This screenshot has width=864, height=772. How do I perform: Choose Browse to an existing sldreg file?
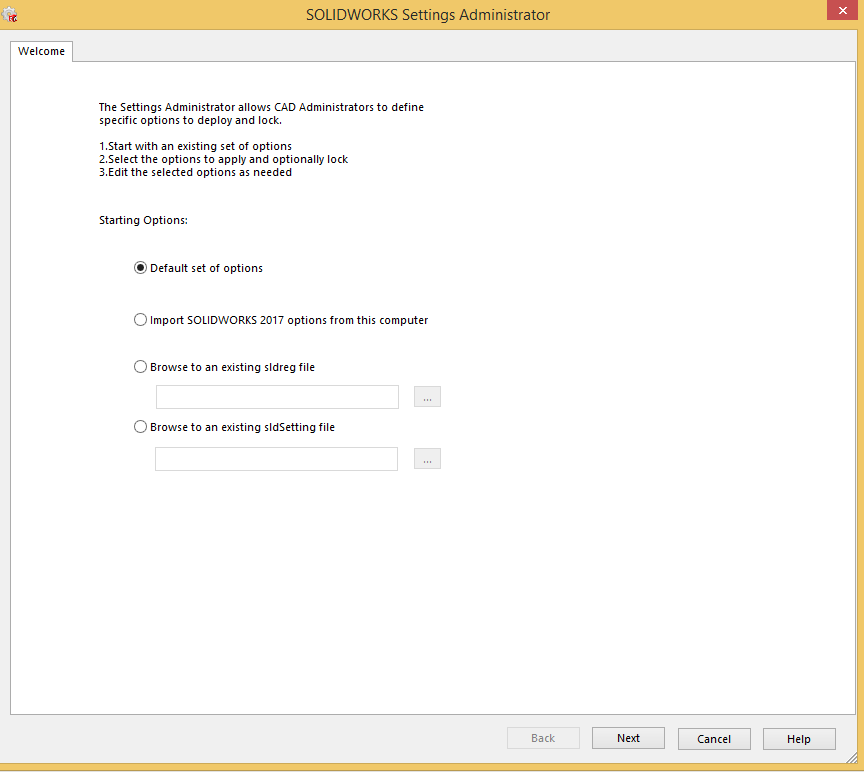[141, 367]
